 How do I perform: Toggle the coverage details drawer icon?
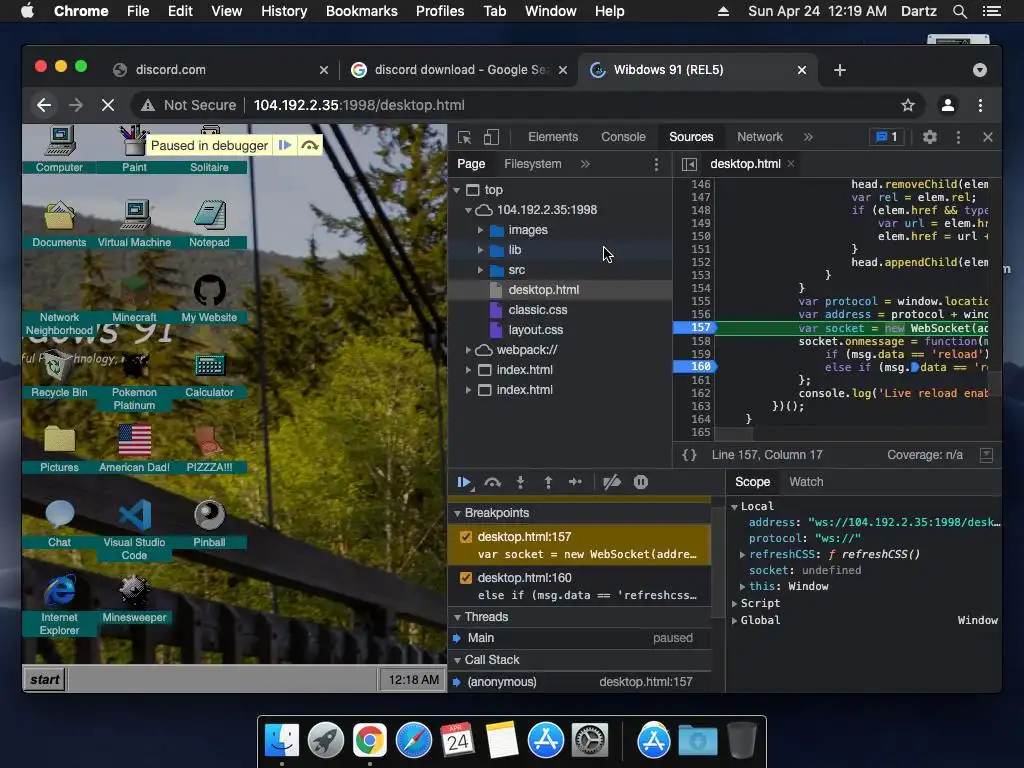[x=986, y=455]
